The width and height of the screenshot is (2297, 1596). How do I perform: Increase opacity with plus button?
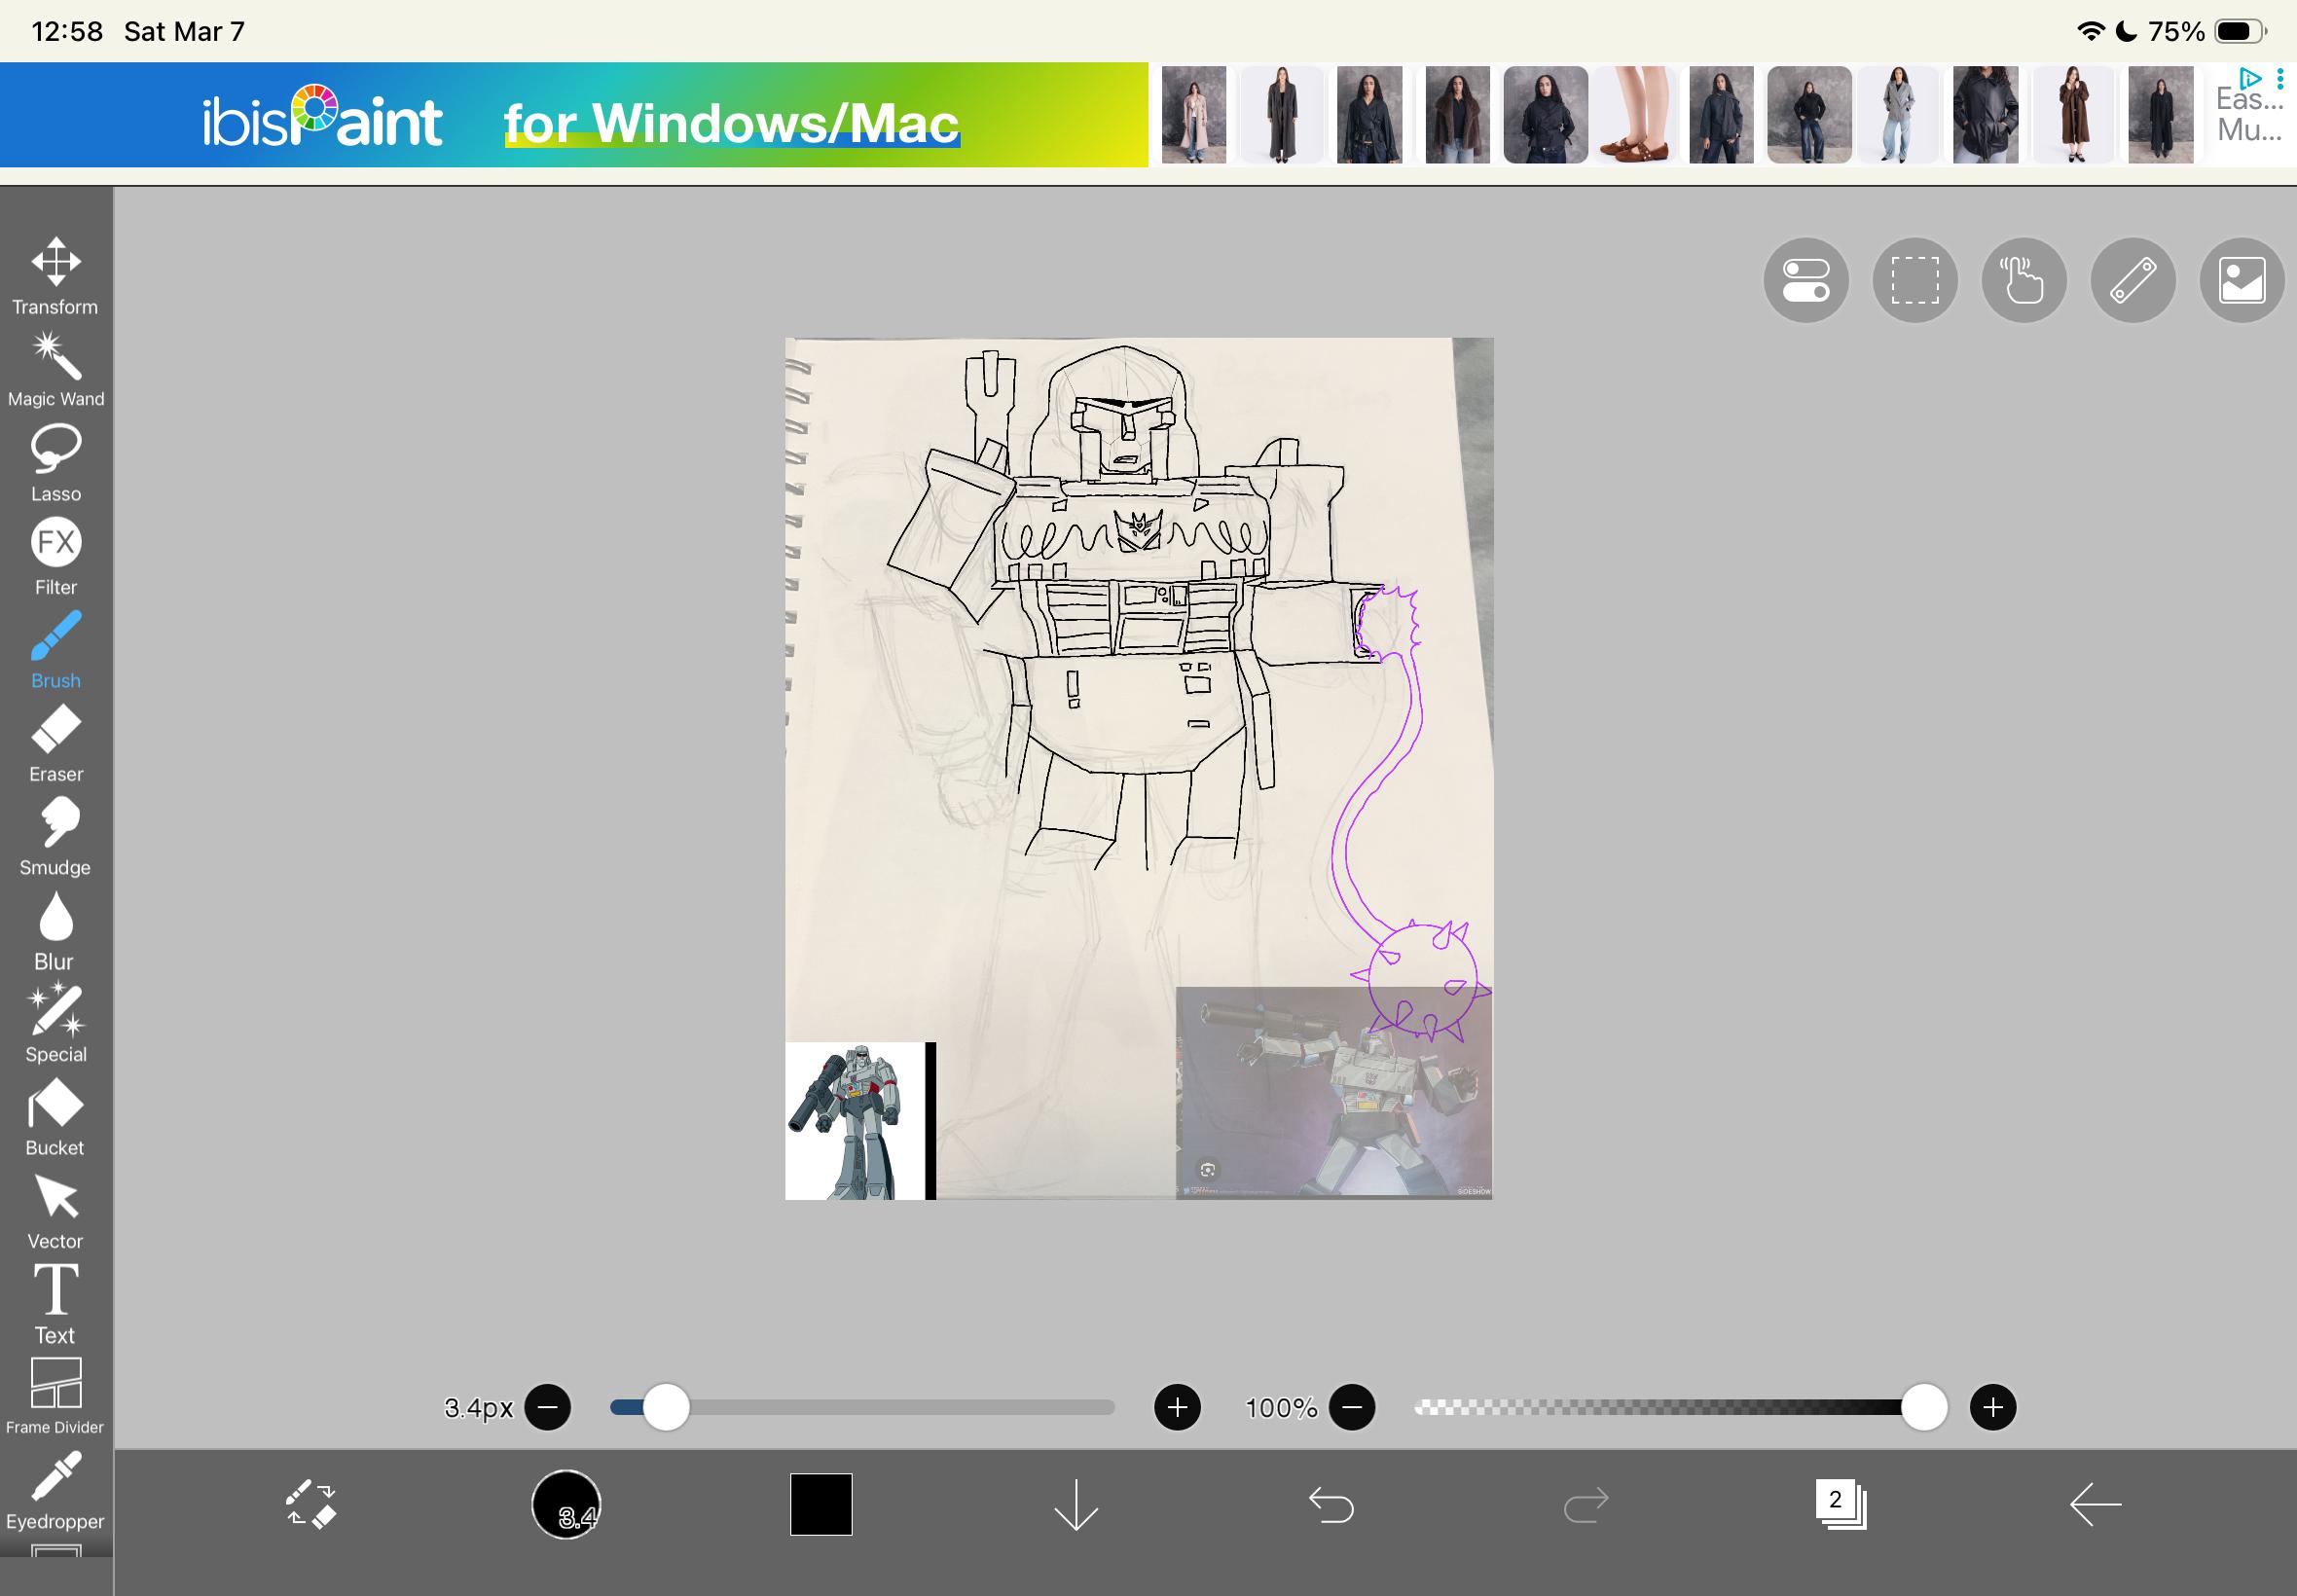(x=1993, y=1408)
